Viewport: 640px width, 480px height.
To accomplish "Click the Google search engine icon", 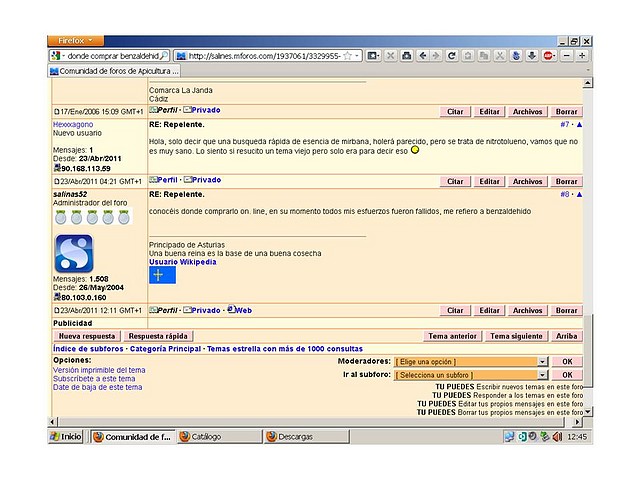I will coord(56,56).
